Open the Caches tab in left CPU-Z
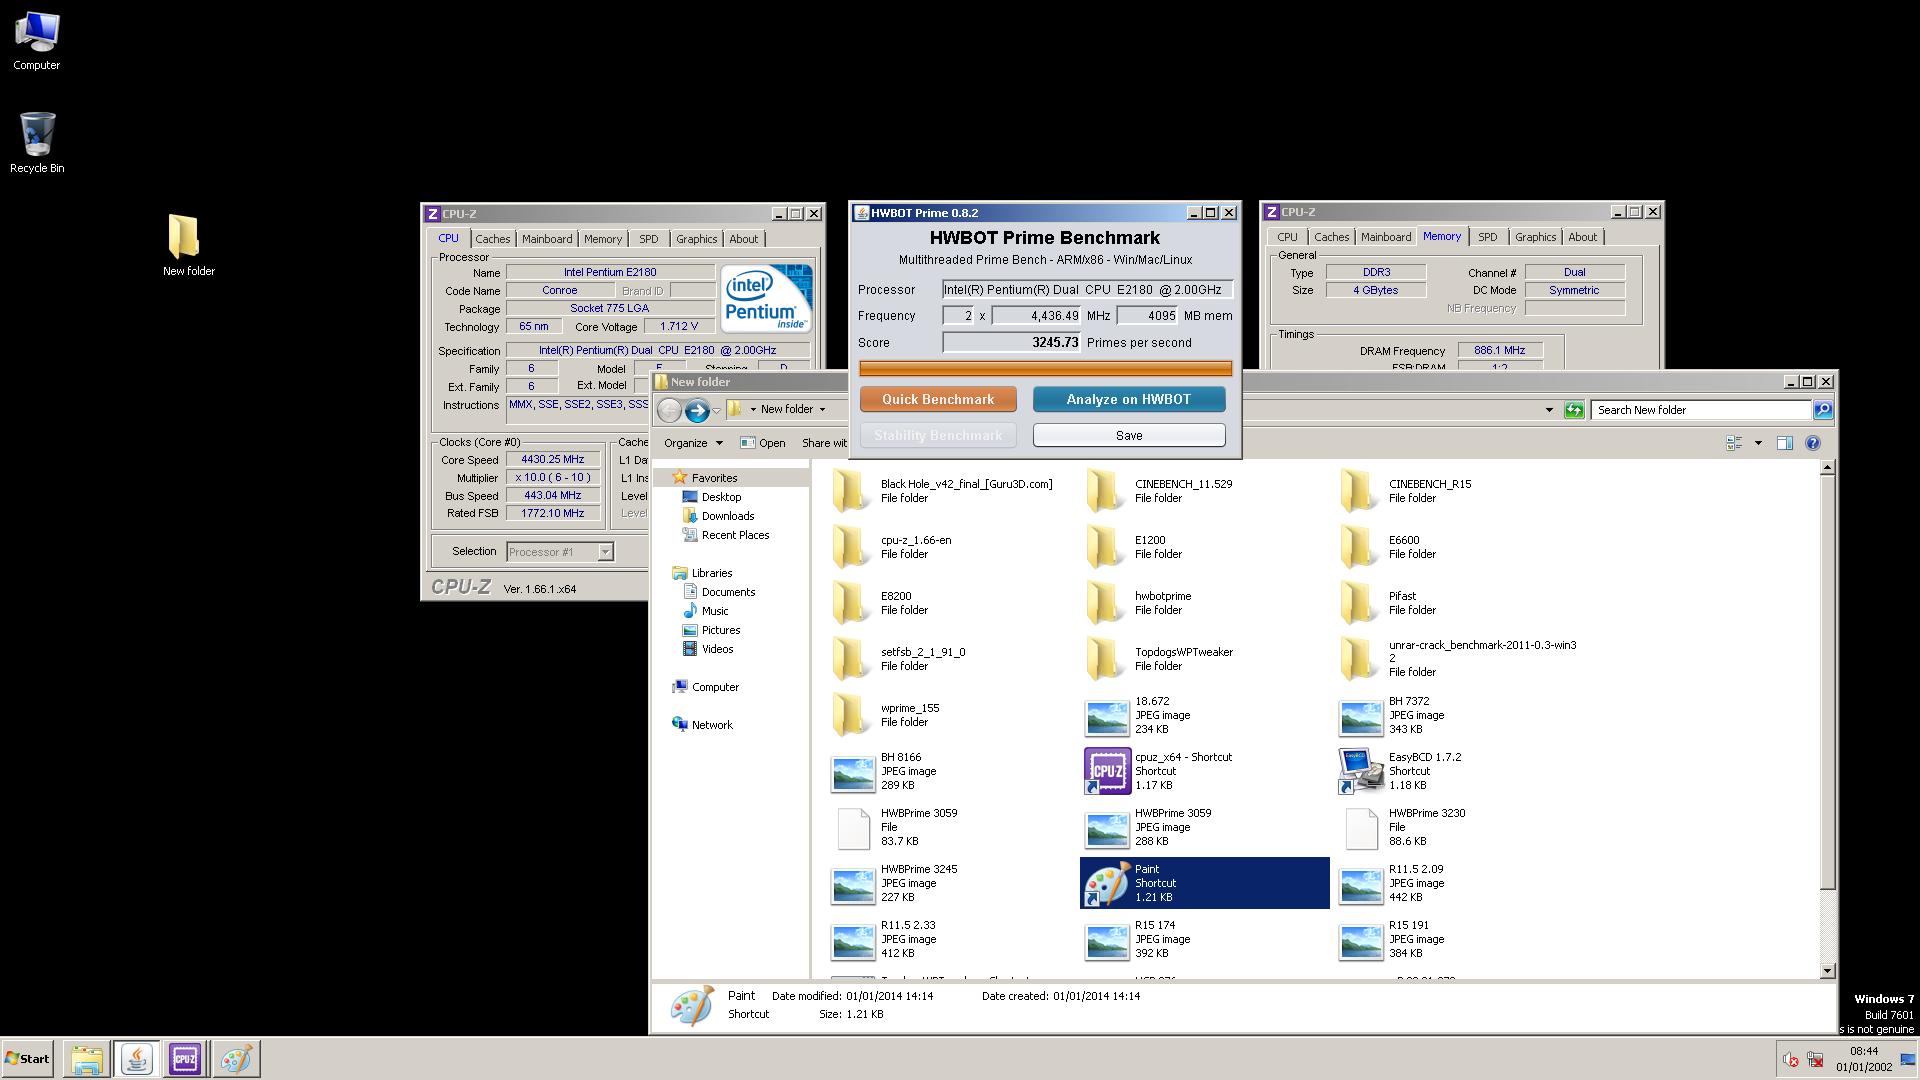Screen dimensions: 1920x1080 [x=493, y=239]
